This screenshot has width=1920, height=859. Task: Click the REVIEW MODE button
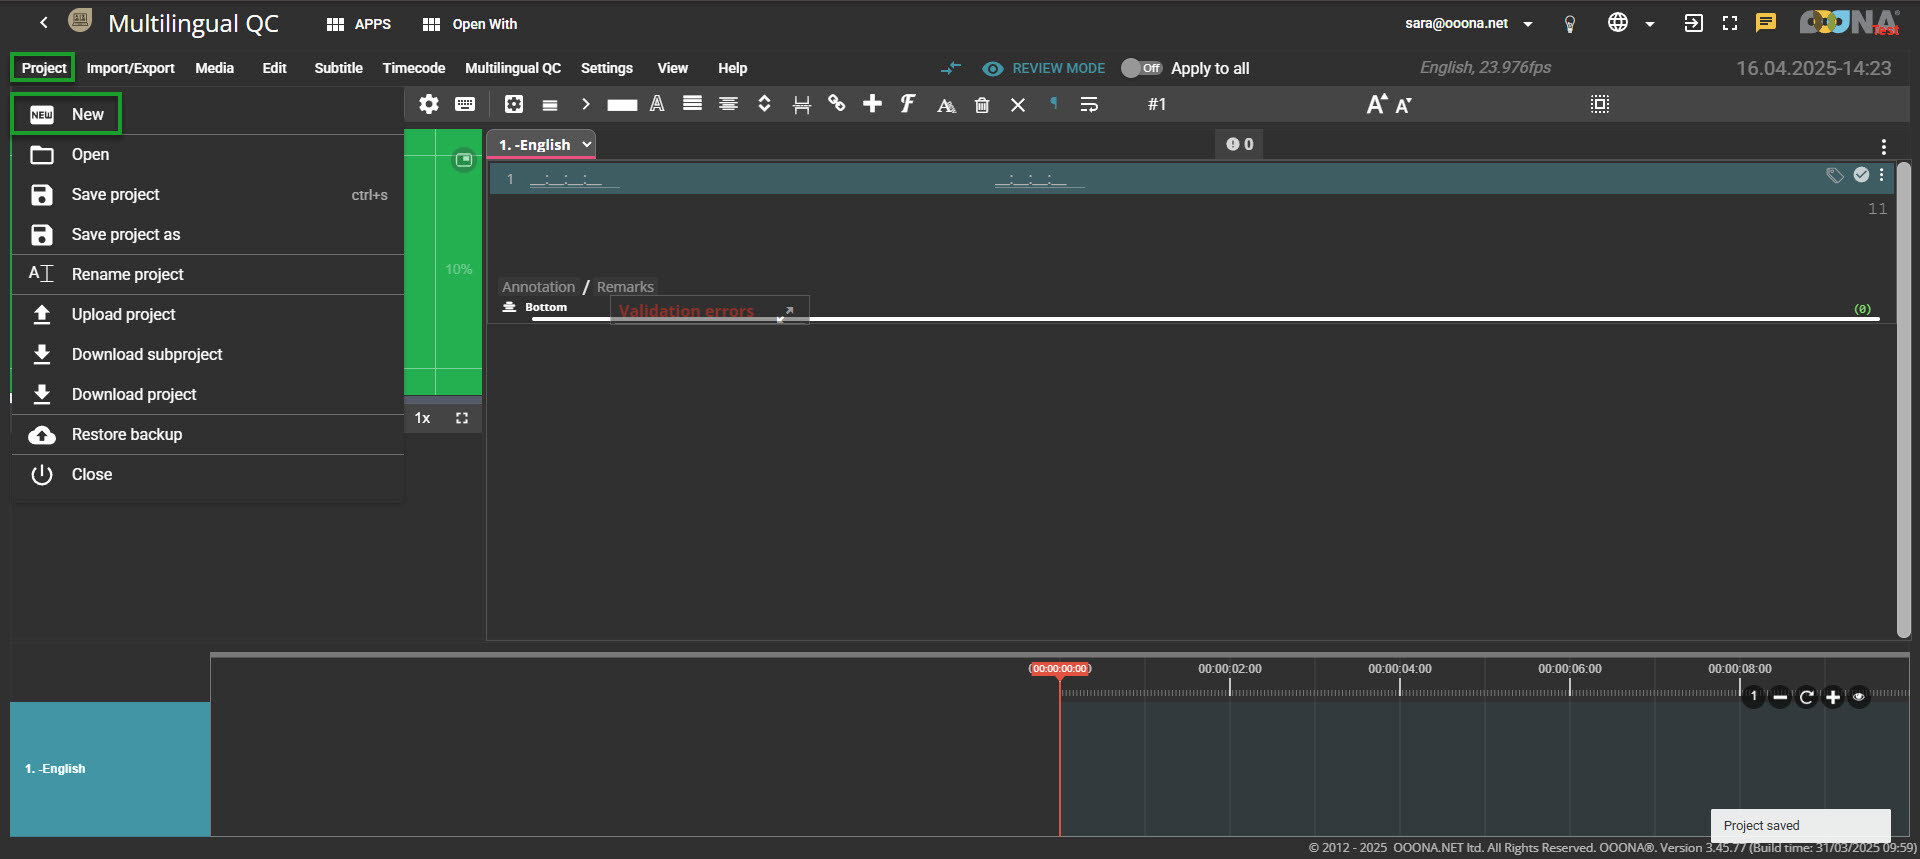(x=1045, y=68)
